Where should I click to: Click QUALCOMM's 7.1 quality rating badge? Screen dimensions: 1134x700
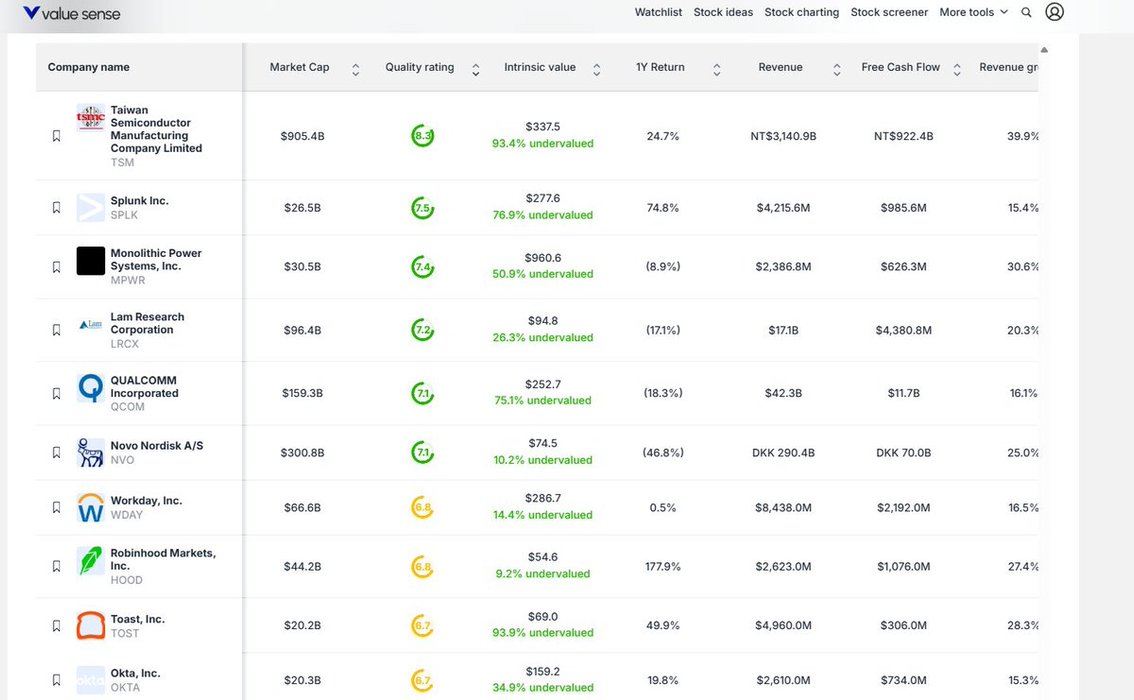tap(422, 393)
